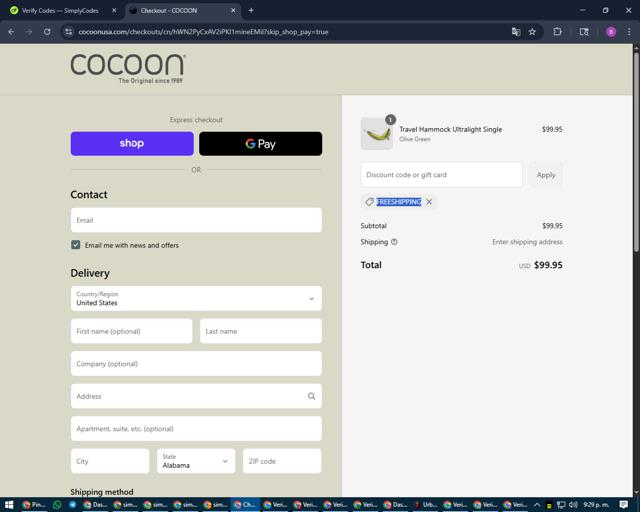Focus the First name (optional) field
640x512 pixels.
pyautogui.click(x=131, y=331)
